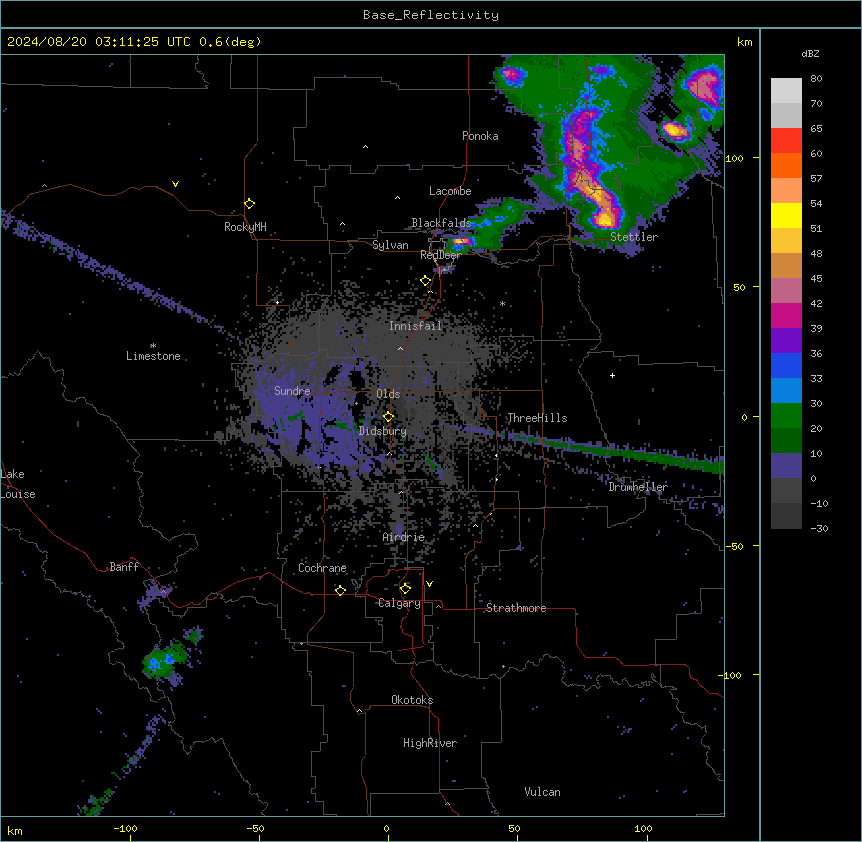This screenshot has height=842, width=862.
Task: Click the Vulcan label
Action: (542, 792)
